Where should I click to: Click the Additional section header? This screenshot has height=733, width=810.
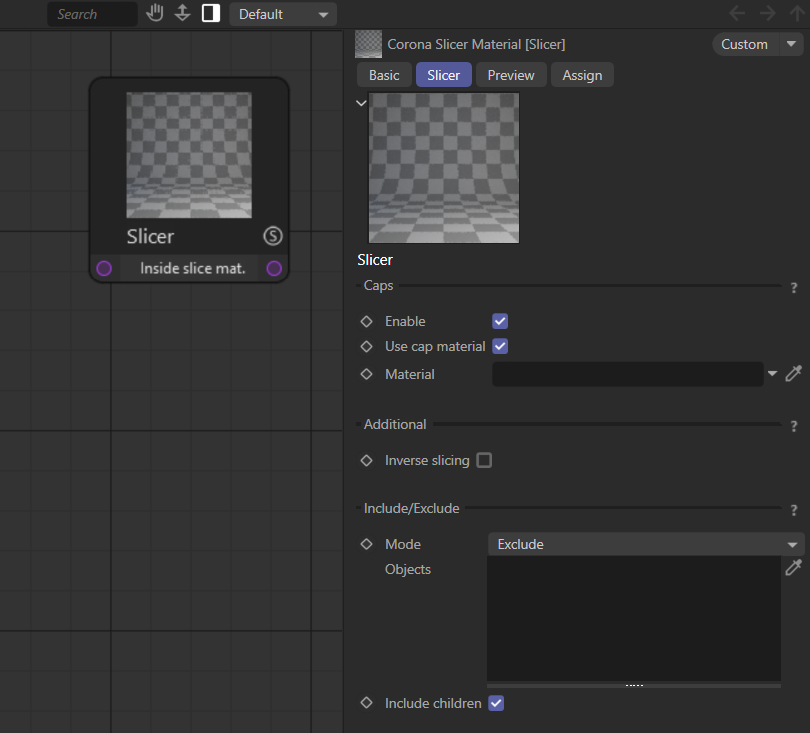pos(395,424)
